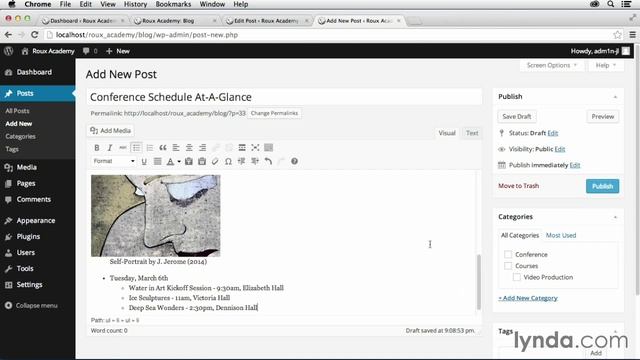This screenshot has width=640, height=360.
Task: Bookmark this page with star icon
Action: pos(617,35)
